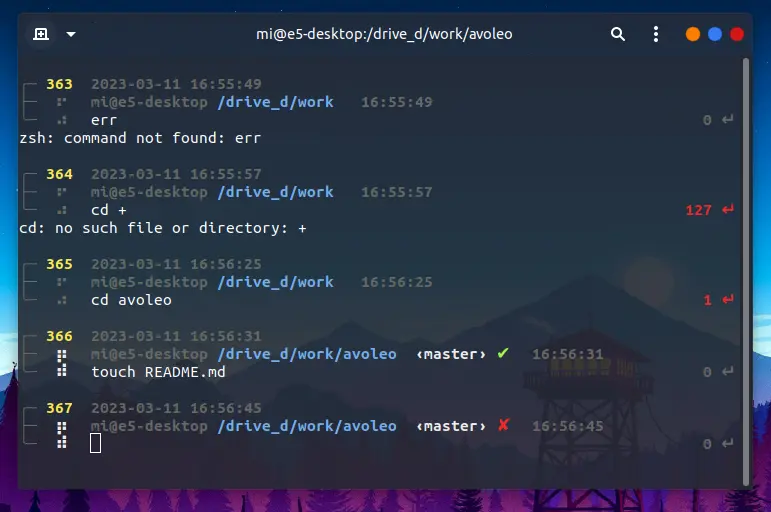
Task: Click mi@e5-desktop in prompt 367
Action: (x=149, y=426)
